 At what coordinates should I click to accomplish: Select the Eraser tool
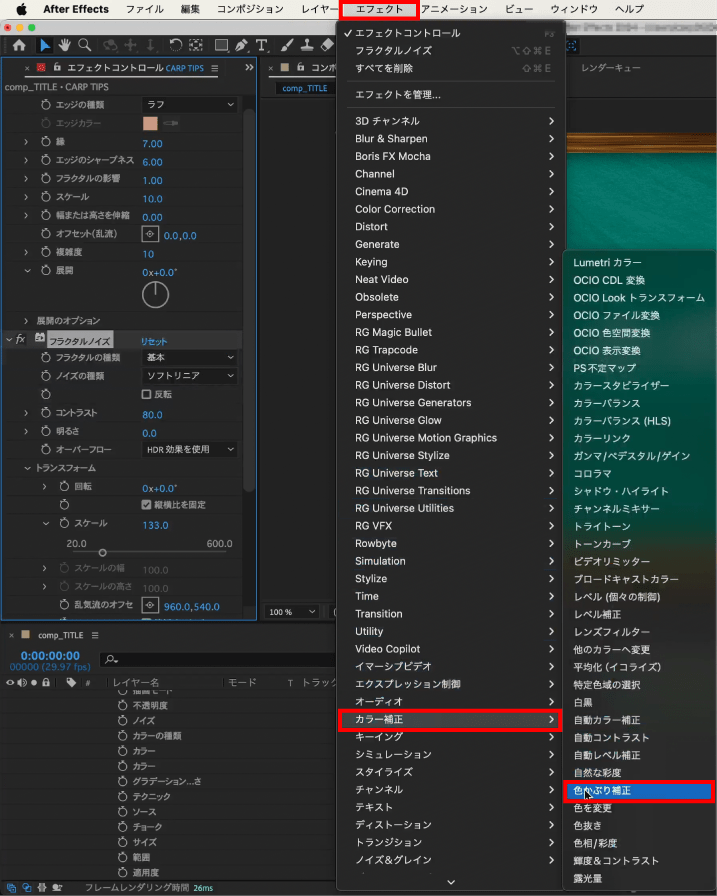327,46
